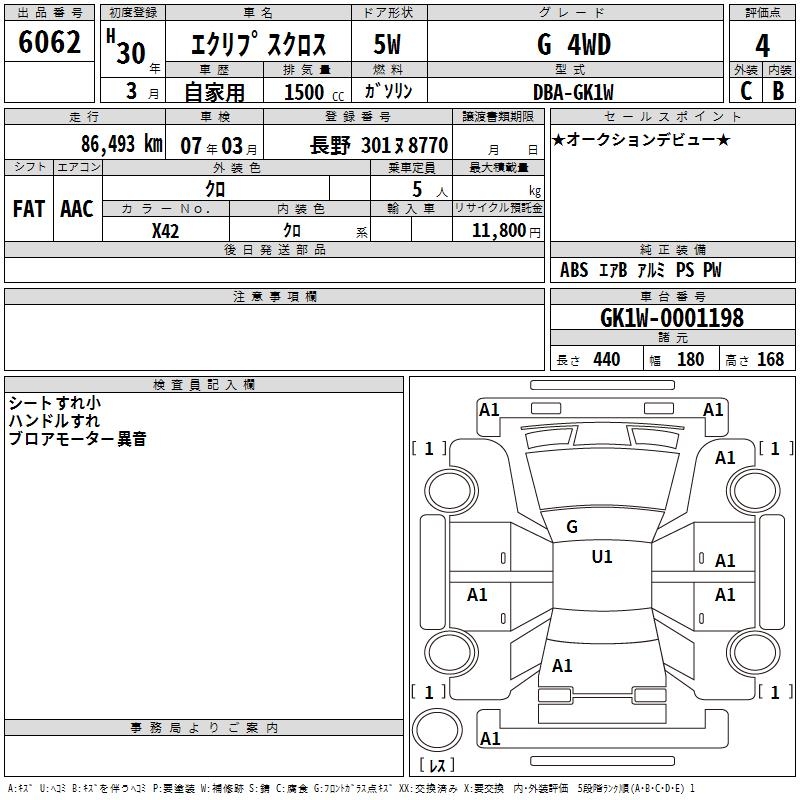Click the 評価点 header
Image resolution: width=800 pixels, height=800 pixels.
pos(762,13)
